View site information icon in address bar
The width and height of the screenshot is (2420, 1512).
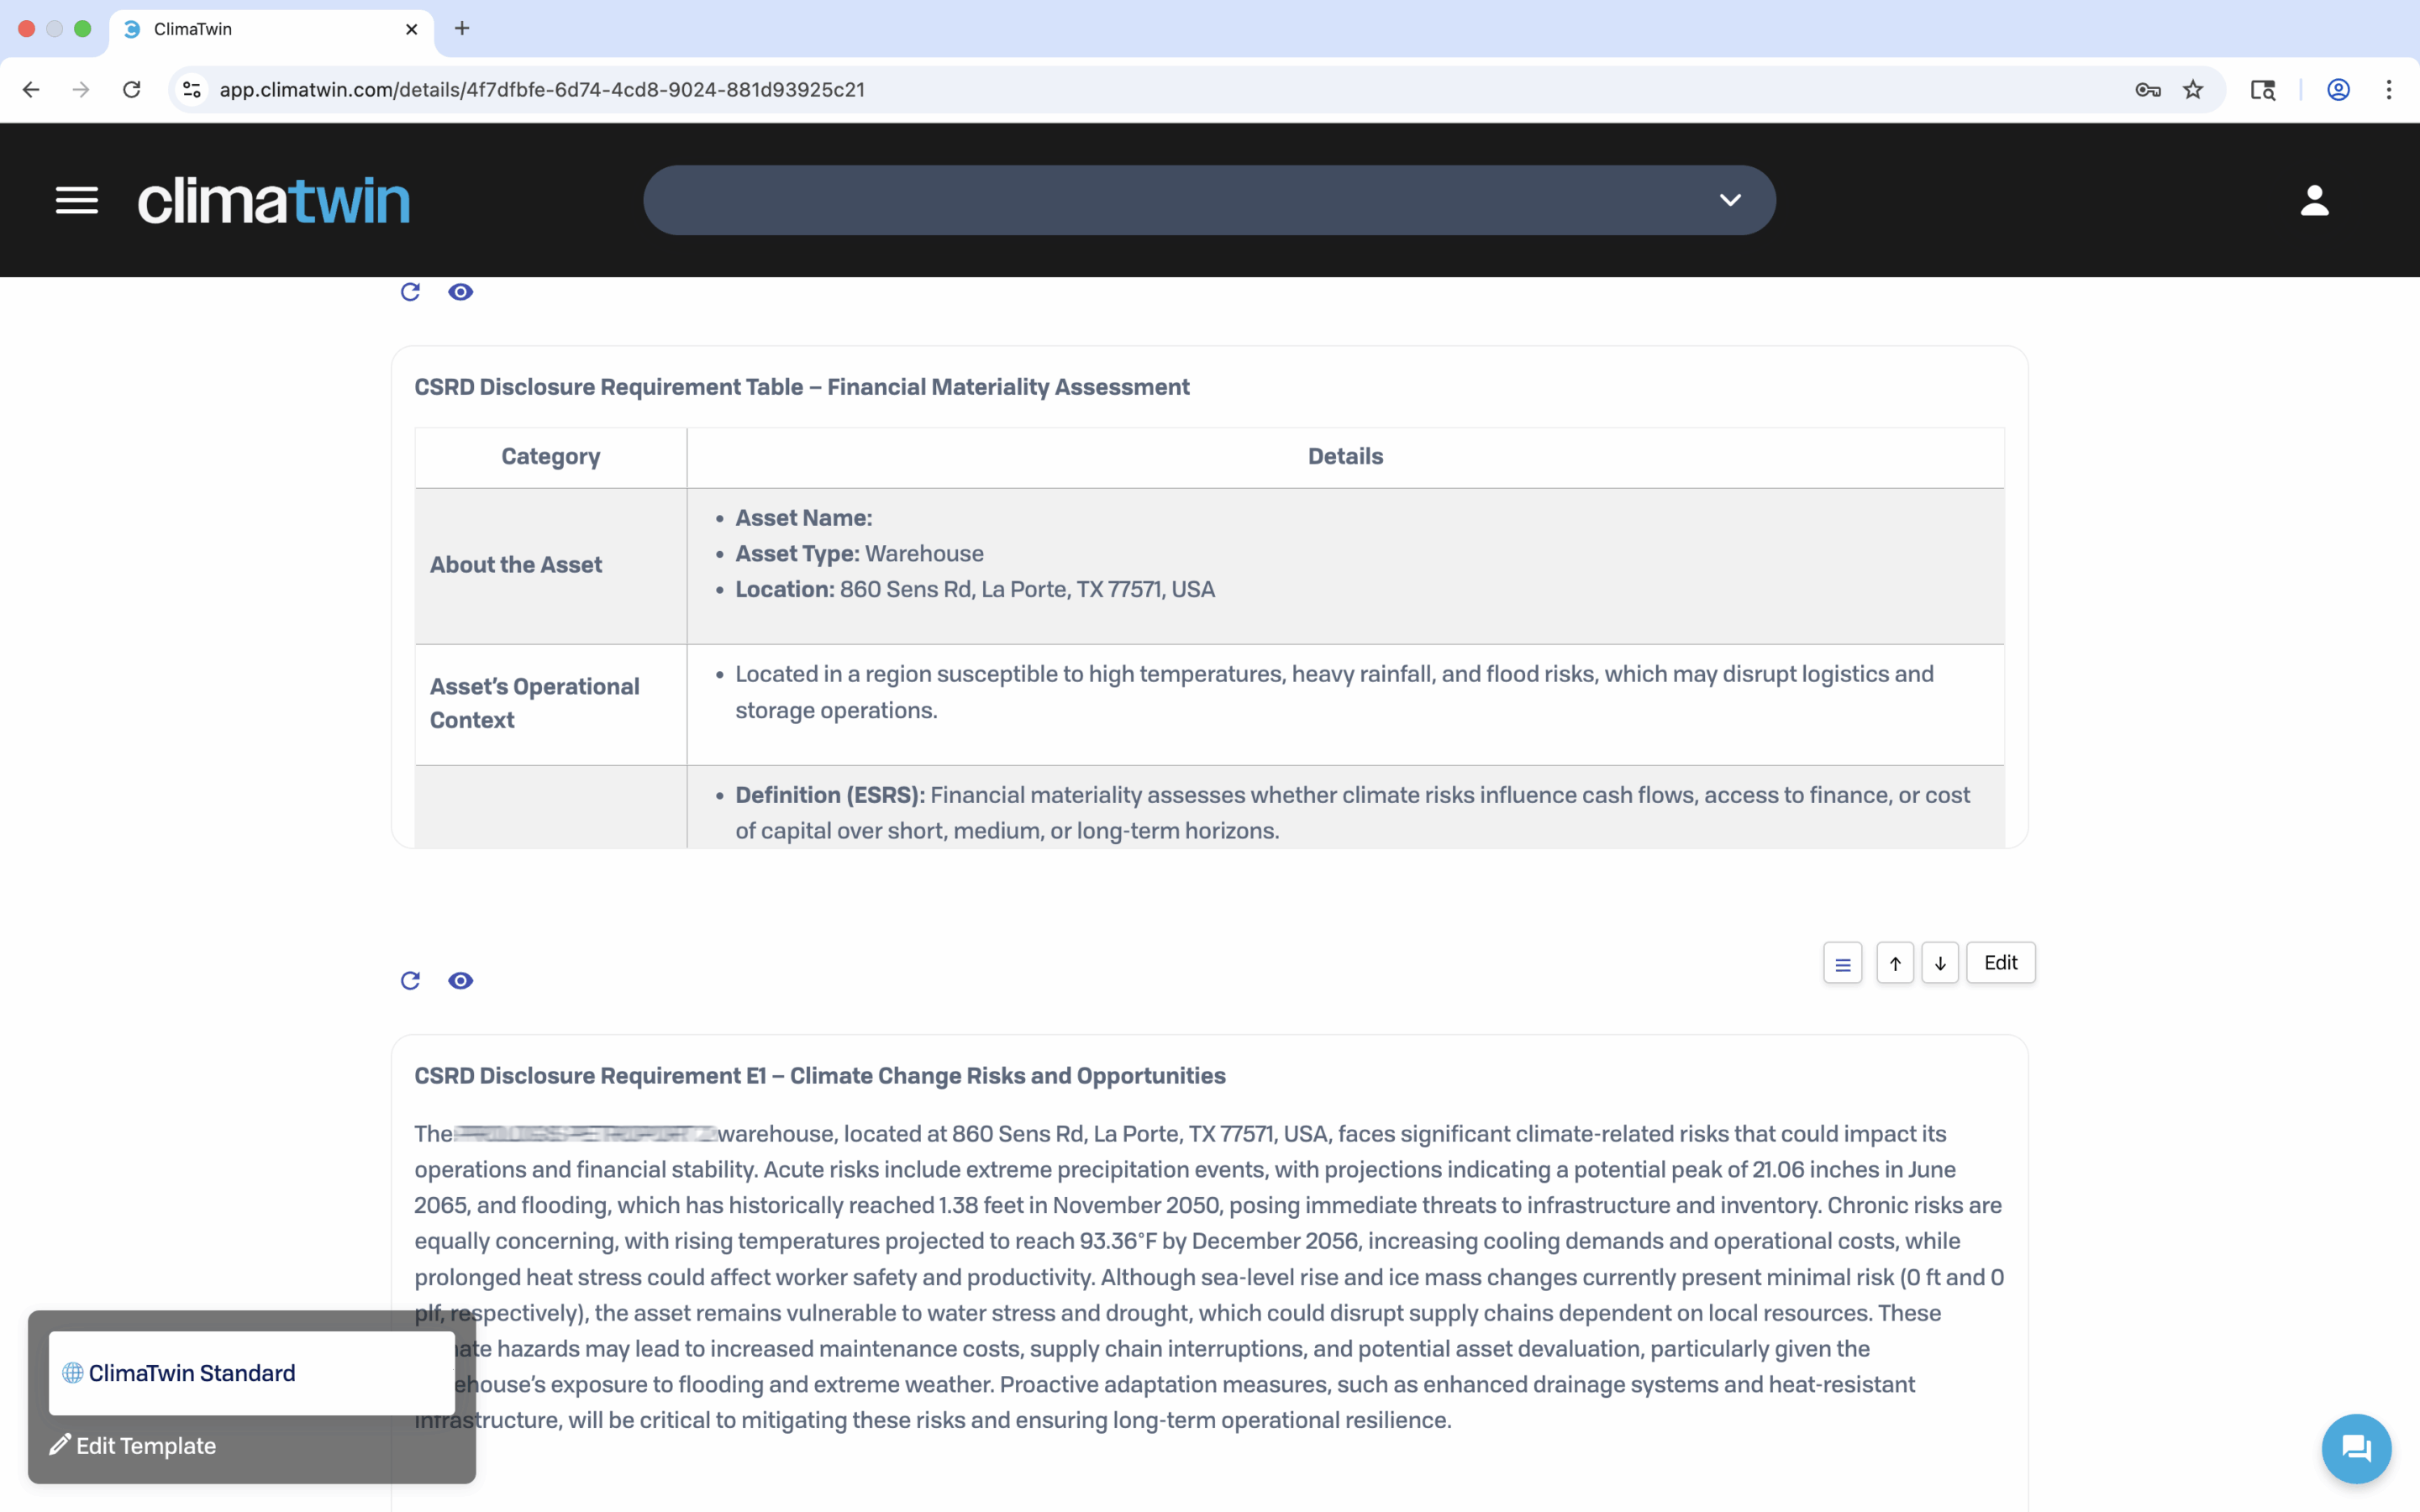pyautogui.click(x=192, y=90)
